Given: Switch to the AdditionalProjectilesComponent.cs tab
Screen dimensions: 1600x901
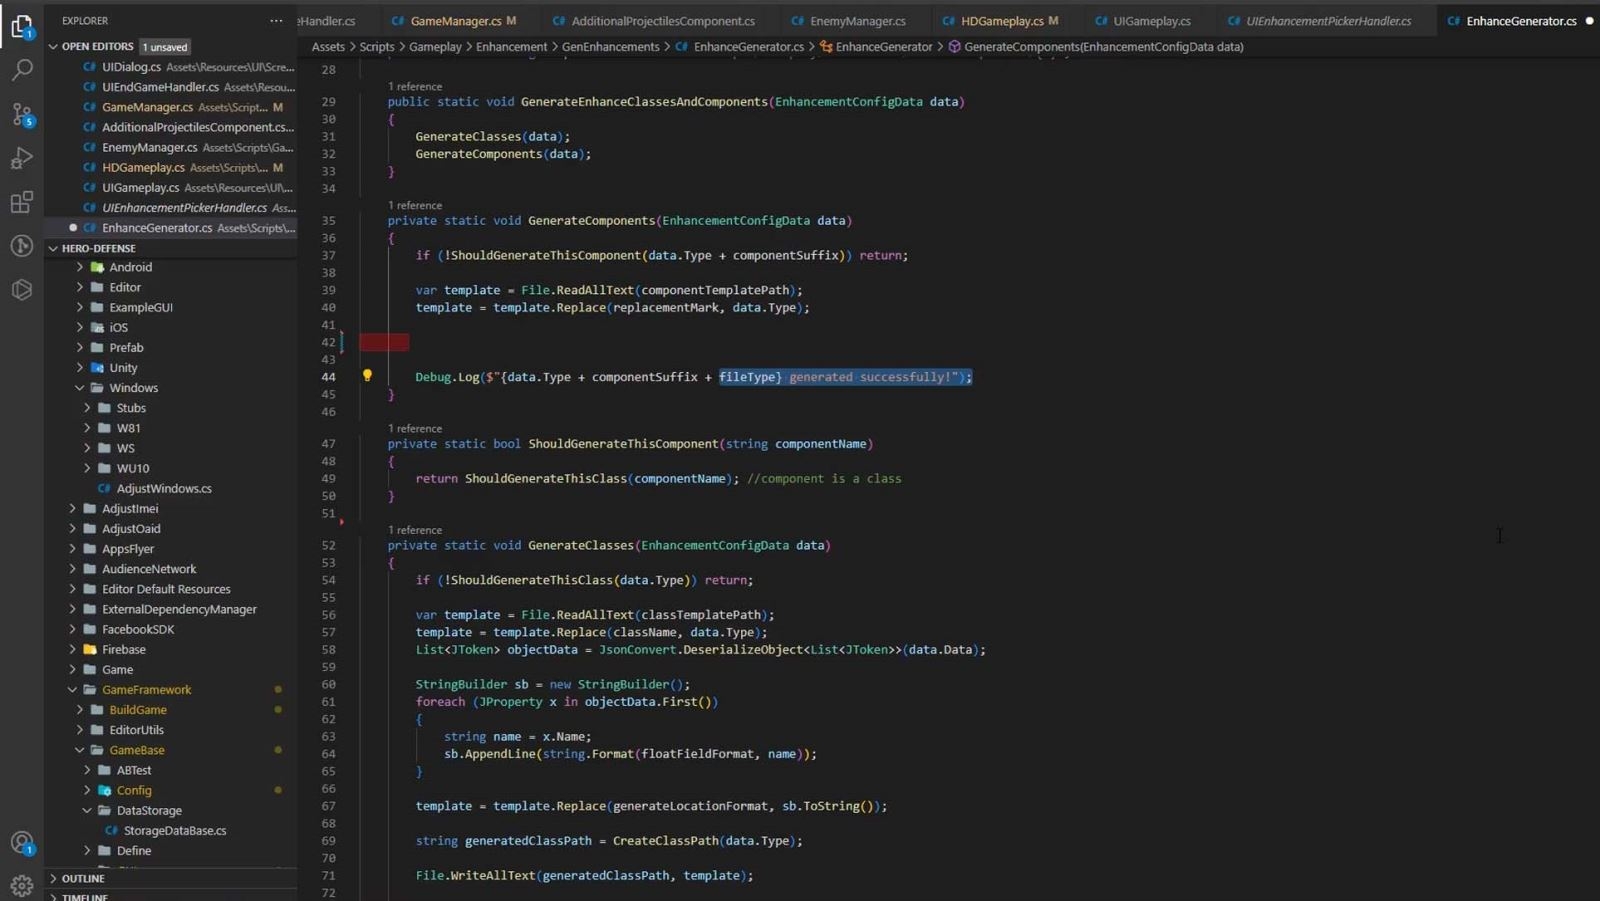Looking at the screenshot, I should click(x=663, y=20).
